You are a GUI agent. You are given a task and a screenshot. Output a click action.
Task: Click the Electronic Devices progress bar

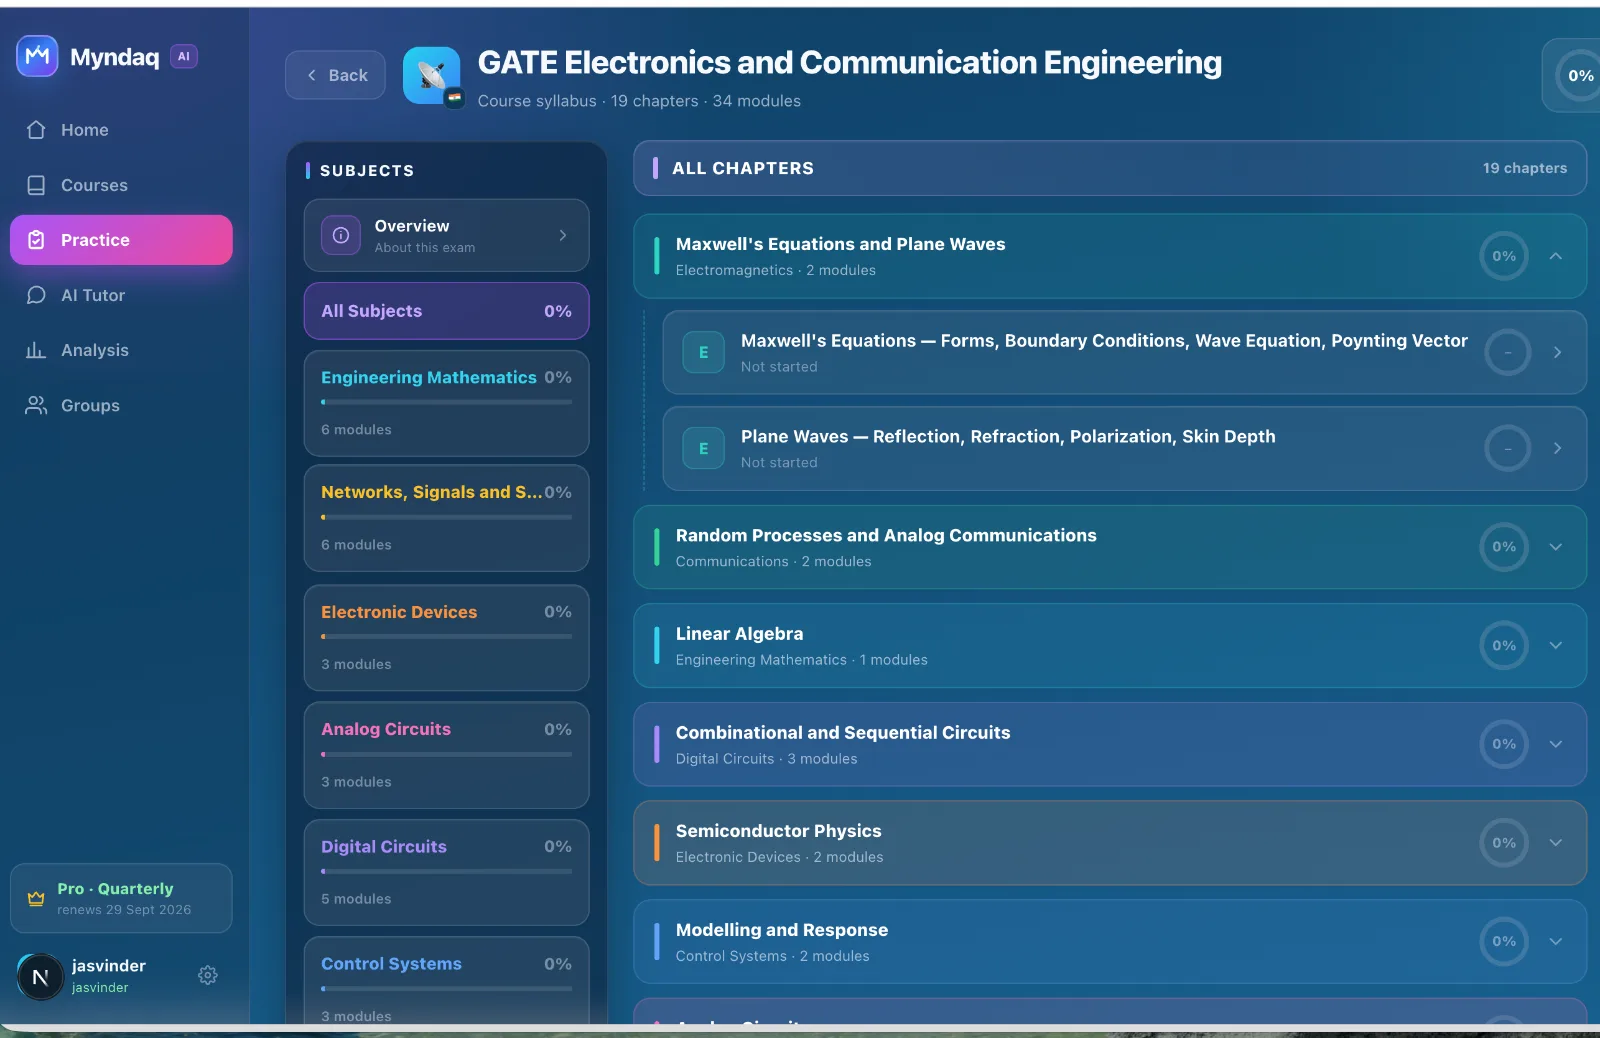pos(446,636)
